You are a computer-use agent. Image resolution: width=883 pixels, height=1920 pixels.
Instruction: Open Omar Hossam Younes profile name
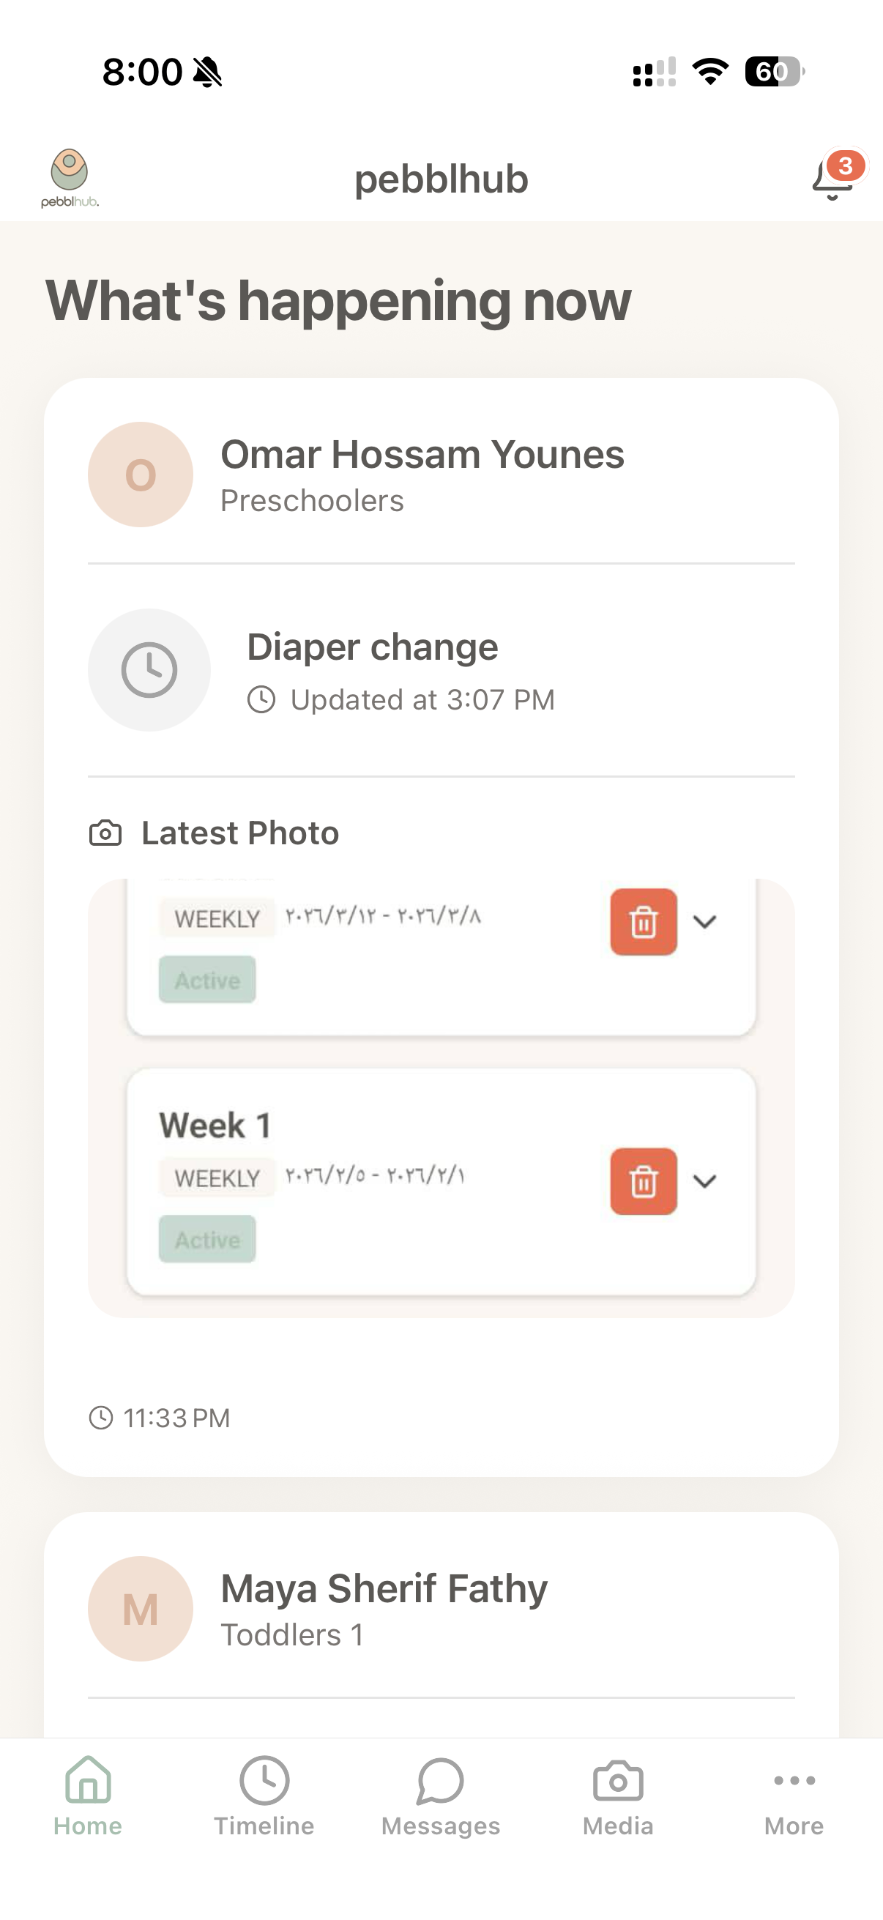422,455
